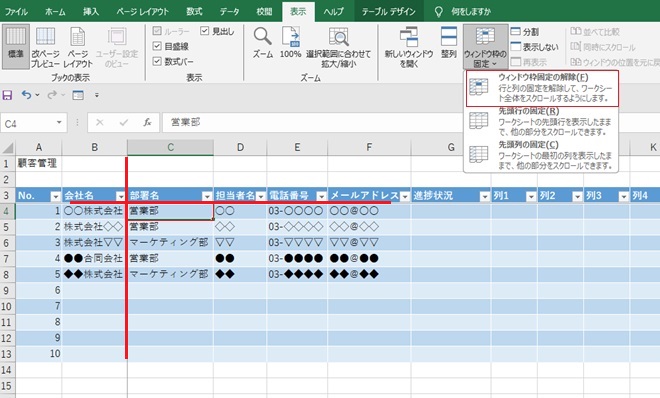This screenshot has width=660, height=398.
Task: Confirm formula entry checkmark icon
Action: 124,122
